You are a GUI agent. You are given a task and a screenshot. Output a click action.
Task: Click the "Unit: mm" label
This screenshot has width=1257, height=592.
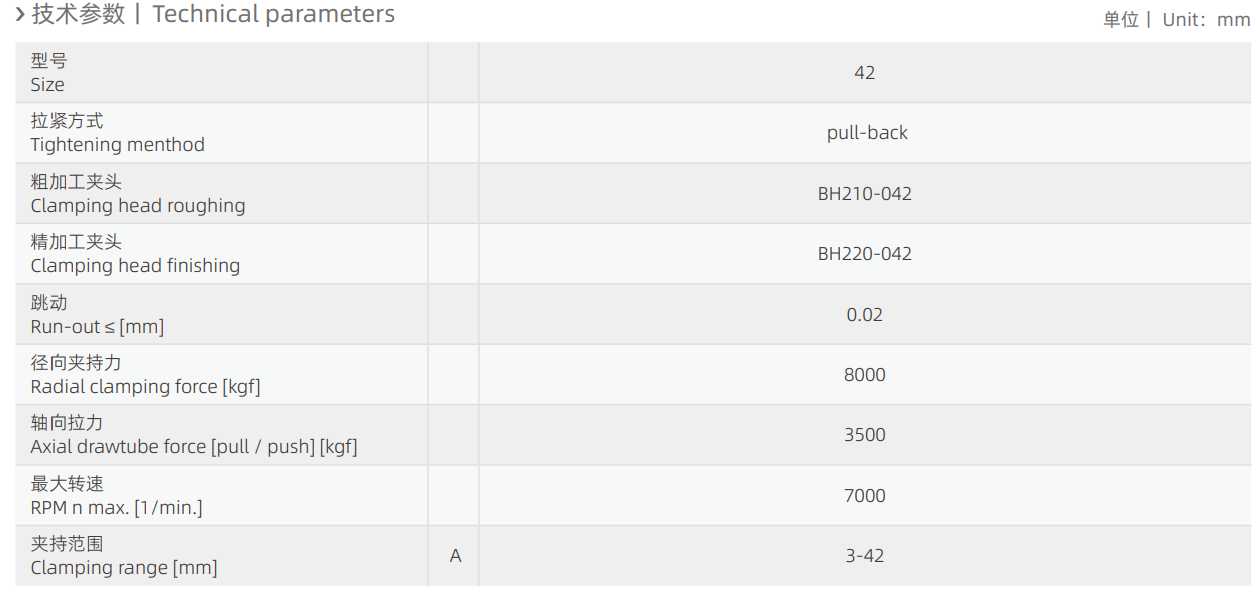[x=1205, y=20]
